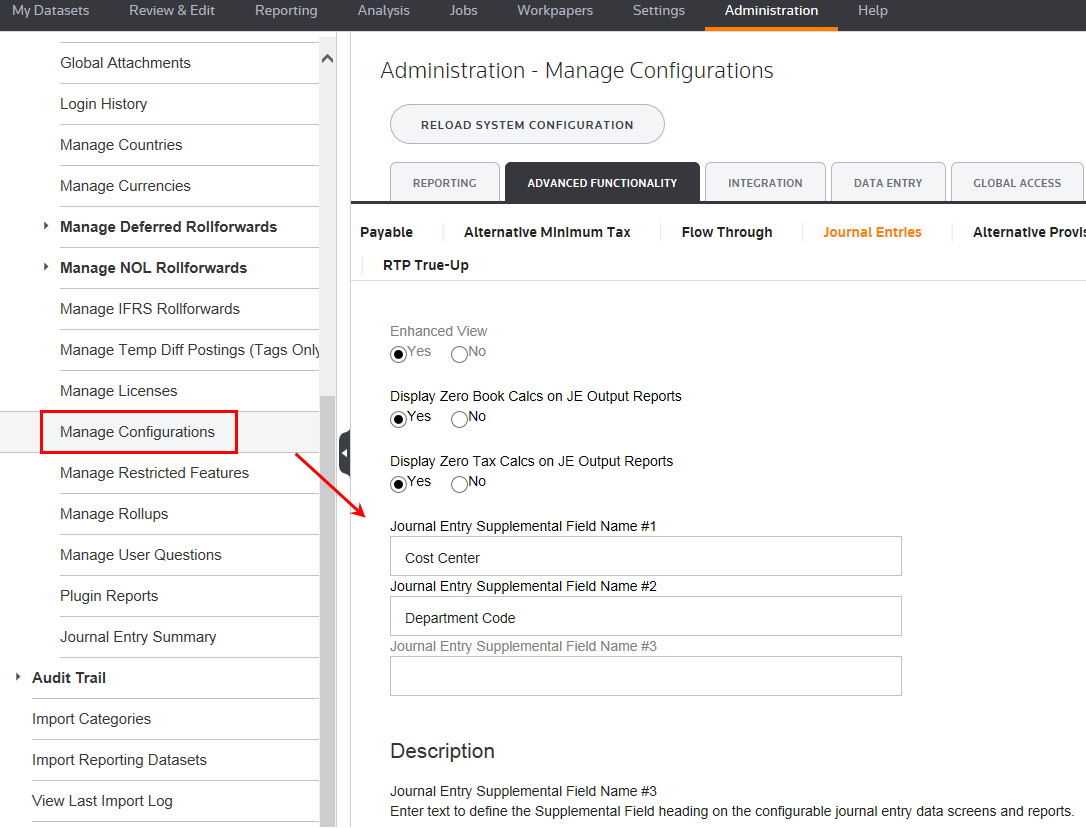Select No for Display Zero Tax Calcs
Screen dimensions: 1086x828
coord(459,484)
